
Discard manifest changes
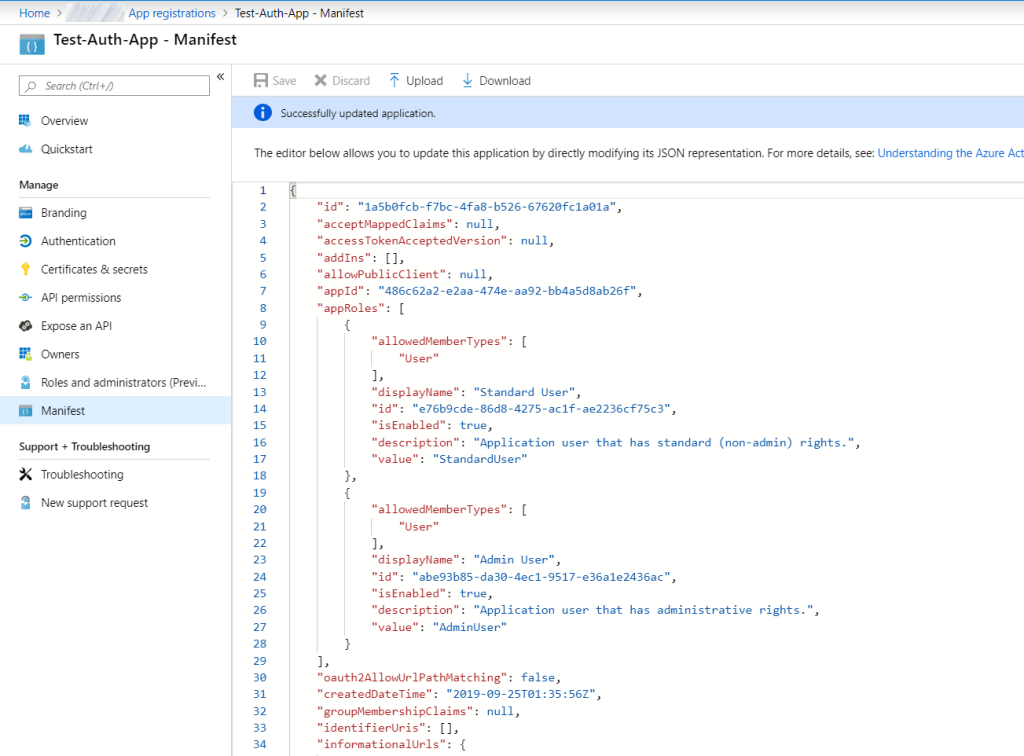click(x=342, y=81)
